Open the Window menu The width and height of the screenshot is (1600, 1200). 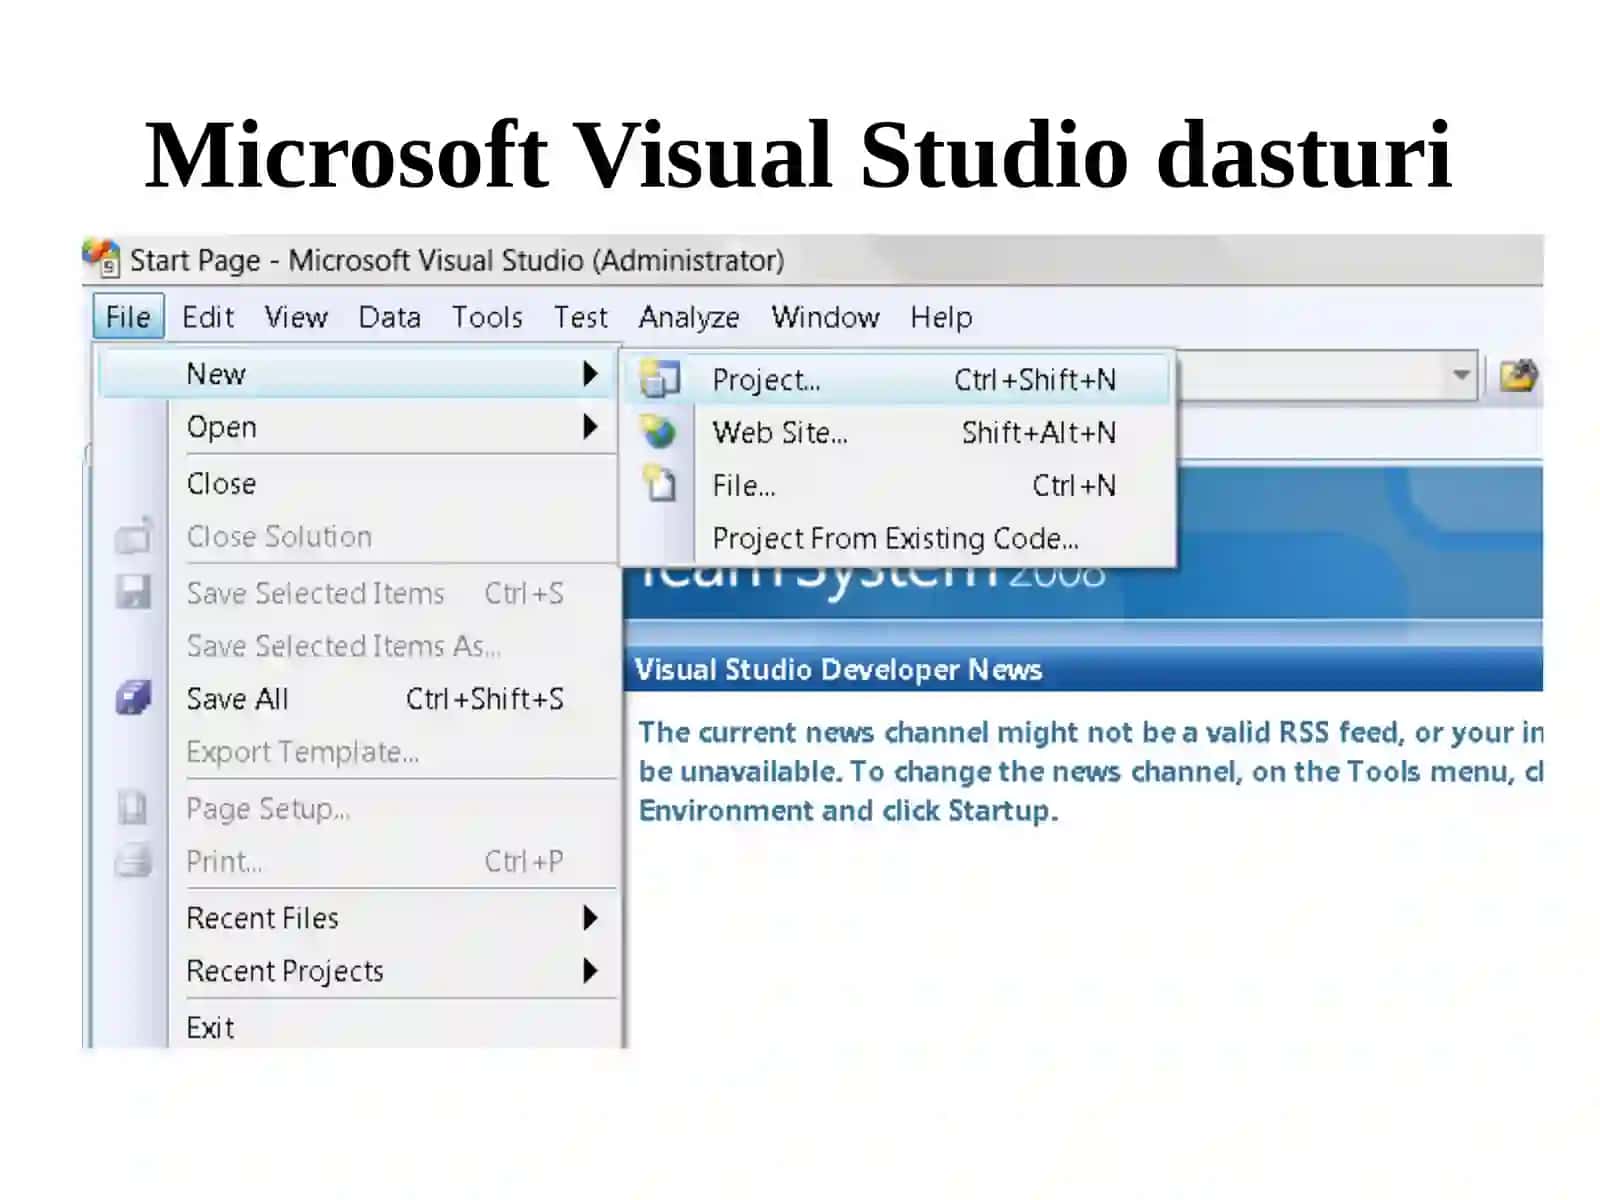pyautogui.click(x=825, y=317)
